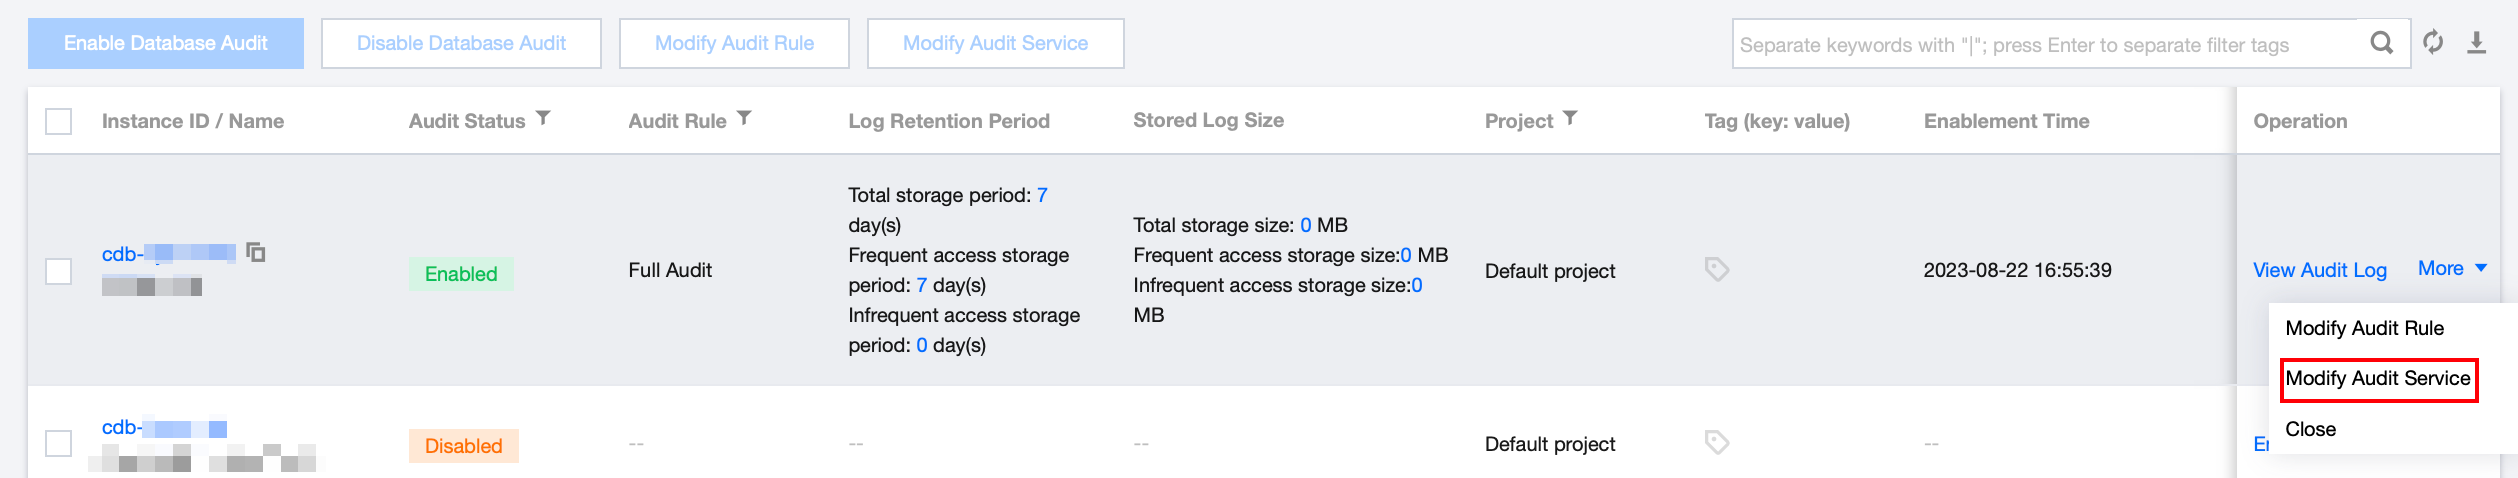Edit tag icon for disabled instance
Viewport: 2518px width, 478px height.
(1716, 443)
